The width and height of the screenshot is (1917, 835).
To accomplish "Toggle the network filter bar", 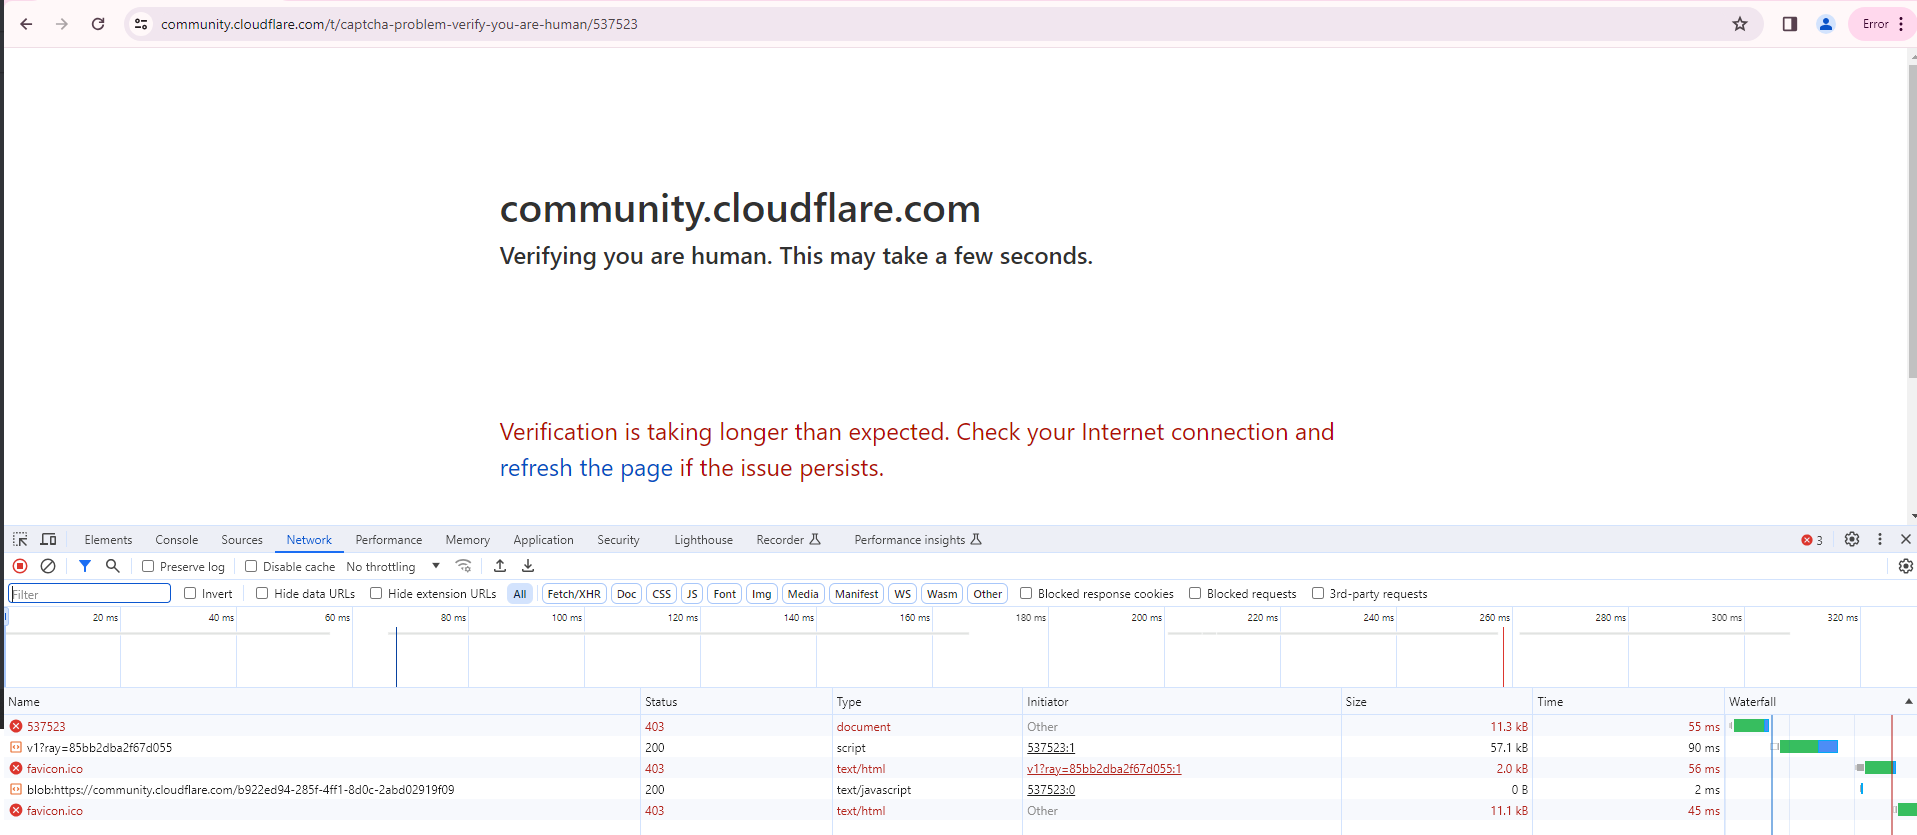I will [x=85, y=566].
